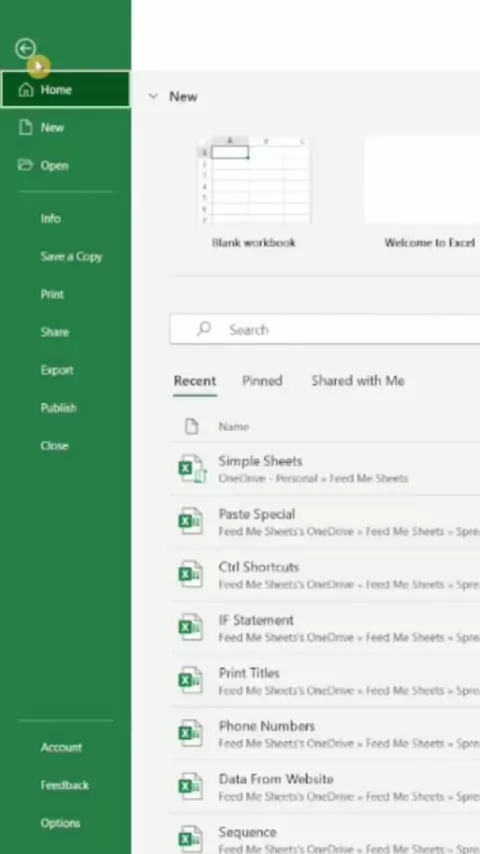Click the New page icon in sidebar
This screenshot has height=854, width=480.
point(26,127)
